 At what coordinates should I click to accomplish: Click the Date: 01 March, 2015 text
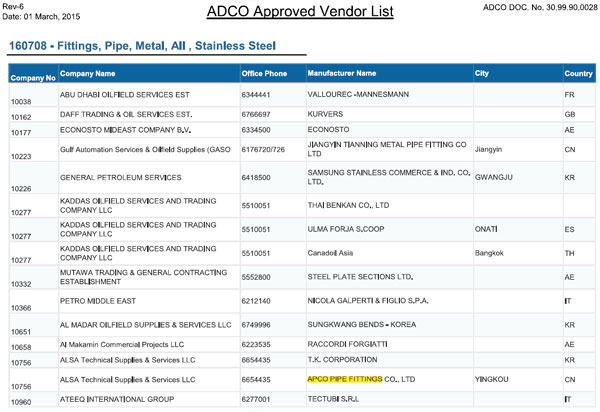coord(41,16)
